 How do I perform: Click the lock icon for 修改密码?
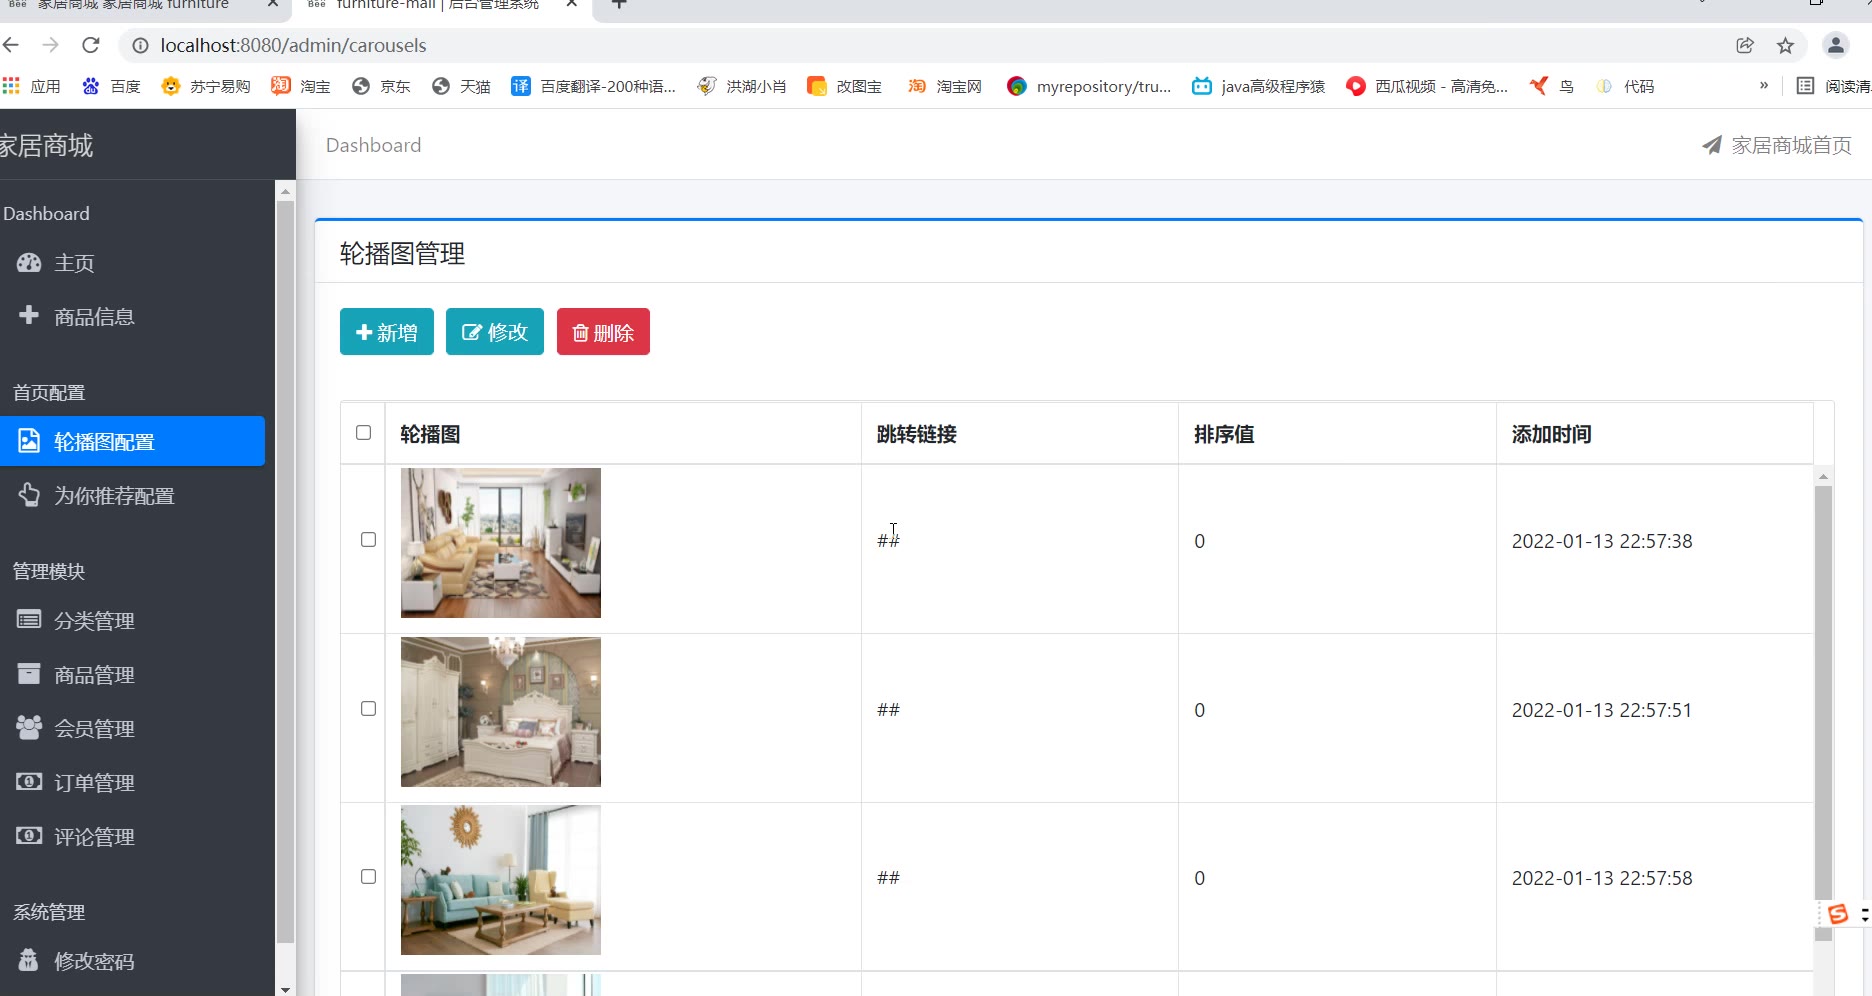pos(29,960)
